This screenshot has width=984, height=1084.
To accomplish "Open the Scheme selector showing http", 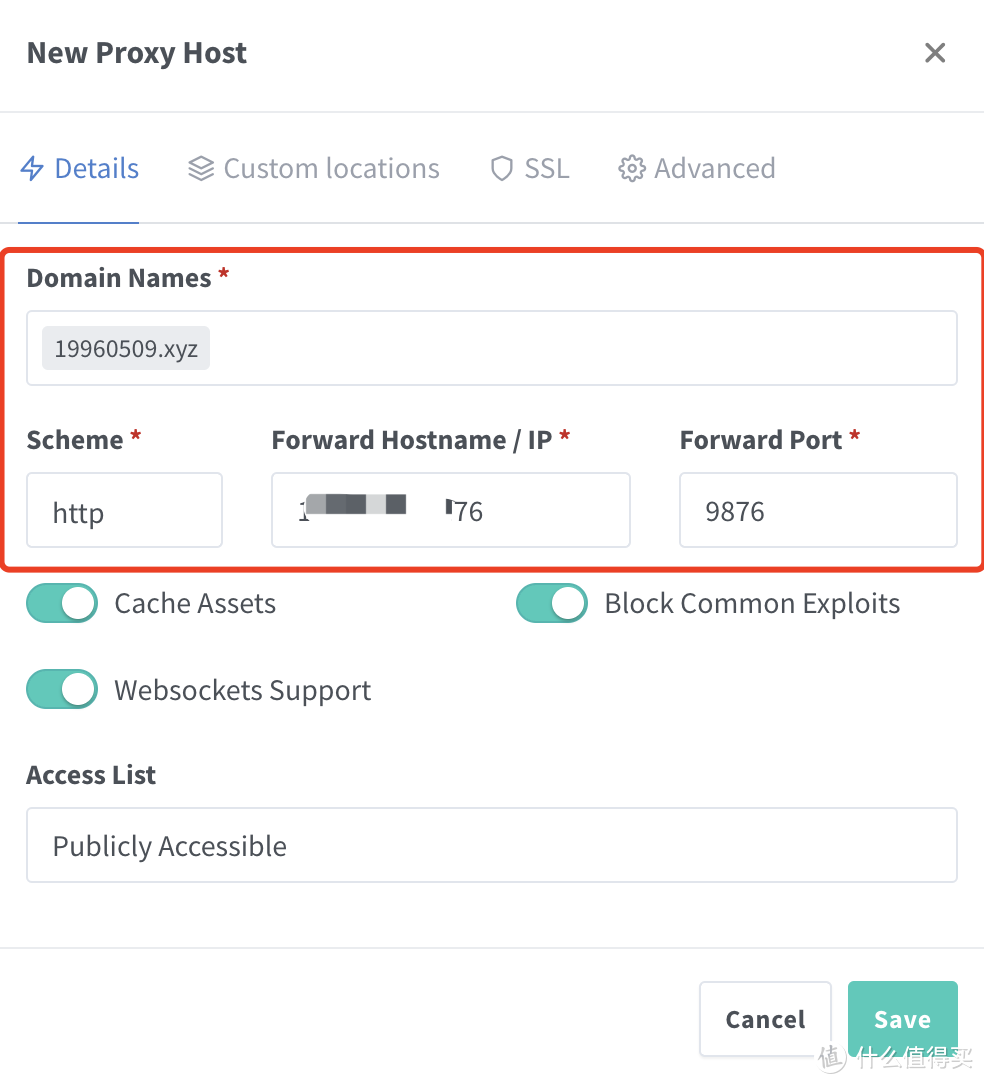I will click(124, 510).
